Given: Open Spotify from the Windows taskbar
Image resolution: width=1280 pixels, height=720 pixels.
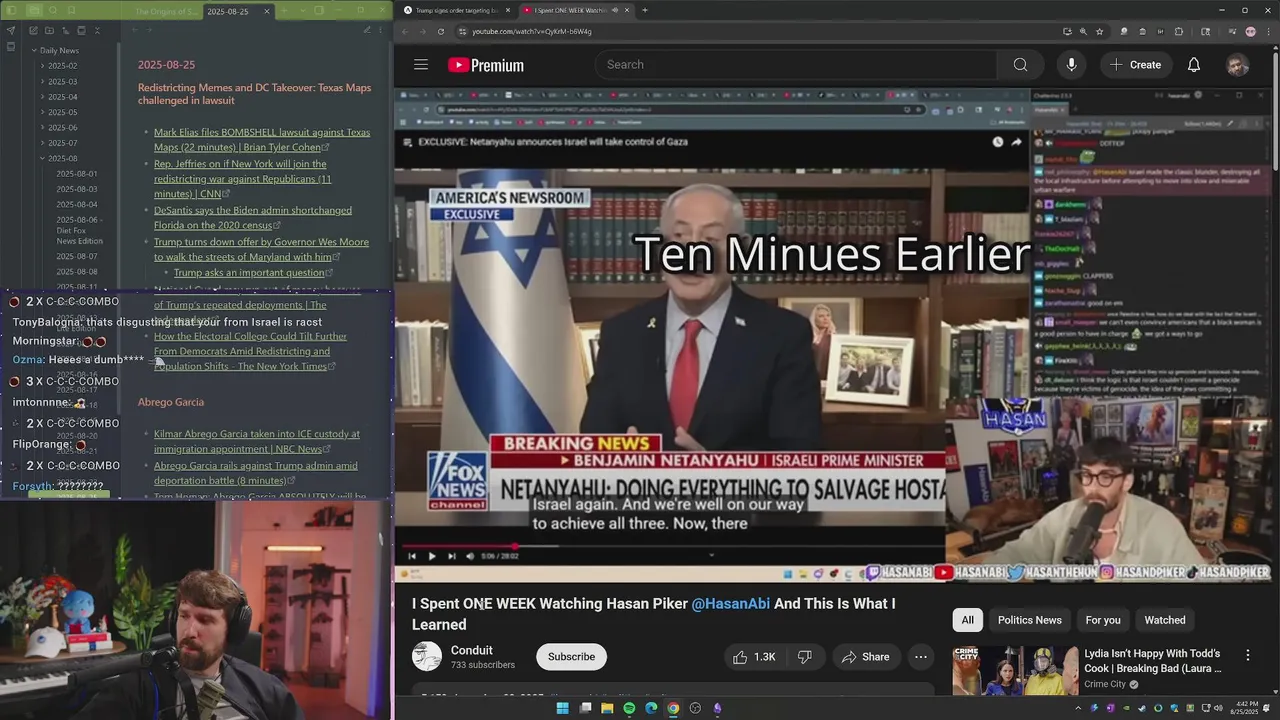Looking at the screenshot, I should 629,708.
